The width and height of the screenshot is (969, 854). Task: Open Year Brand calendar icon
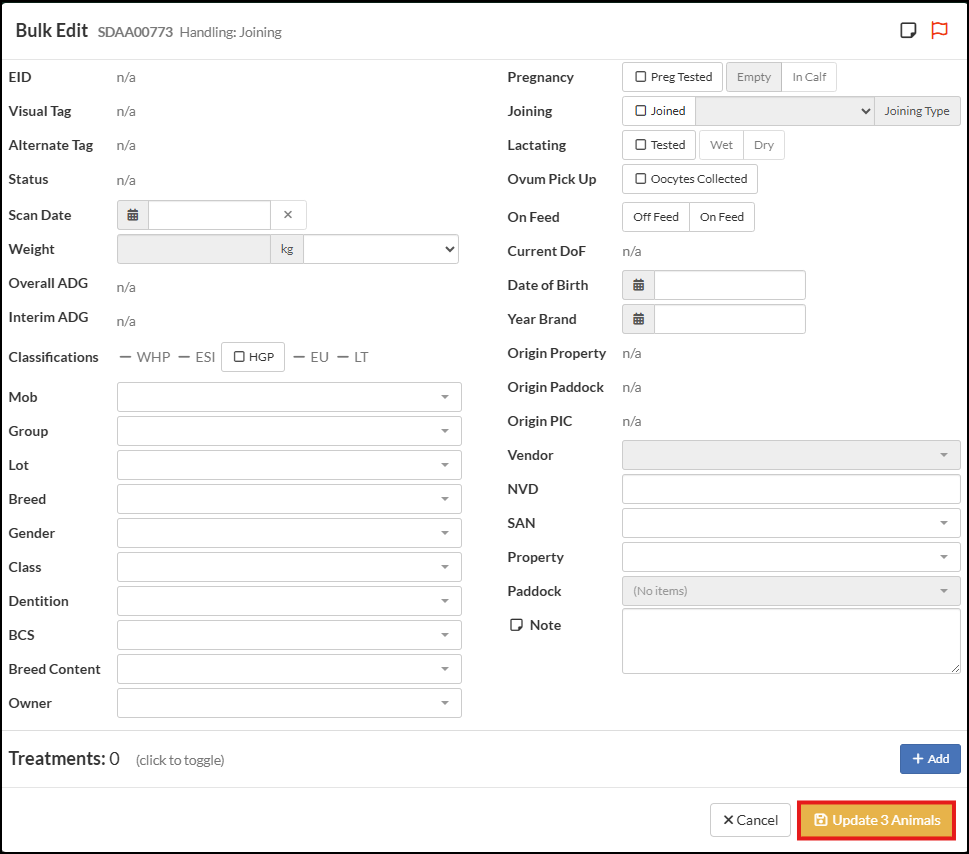[638, 319]
